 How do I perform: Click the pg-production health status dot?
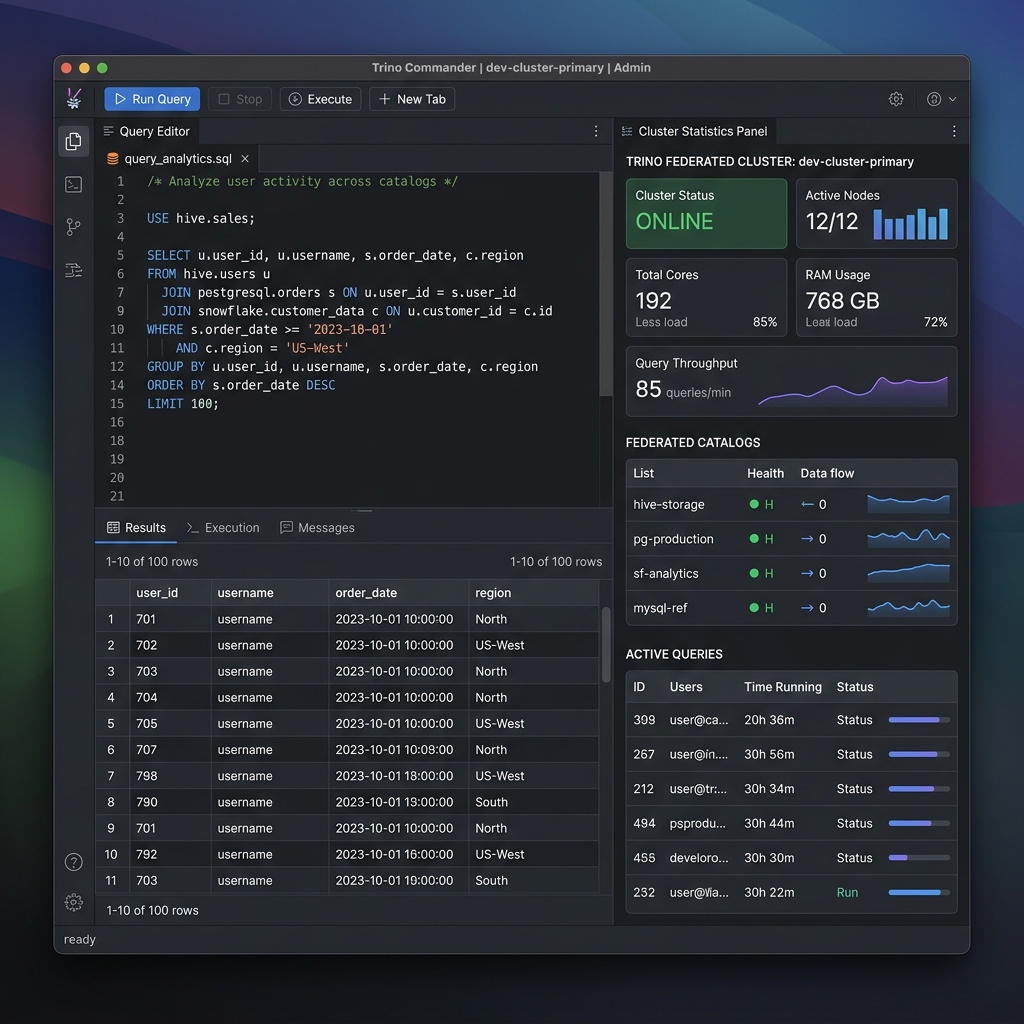[754, 539]
